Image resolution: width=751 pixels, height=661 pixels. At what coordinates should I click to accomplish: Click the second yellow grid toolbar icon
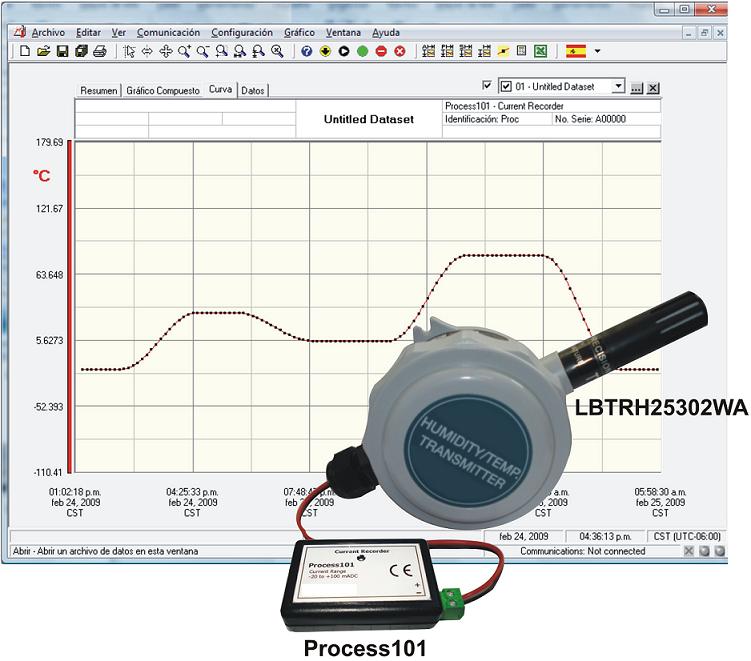pyautogui.click(x=447, y=51)
